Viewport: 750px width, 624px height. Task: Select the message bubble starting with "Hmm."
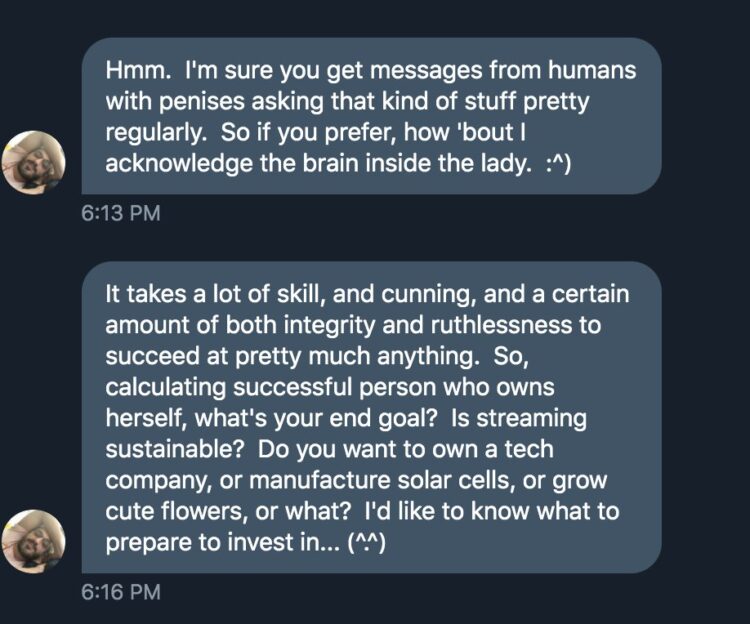tap(370, 116)
